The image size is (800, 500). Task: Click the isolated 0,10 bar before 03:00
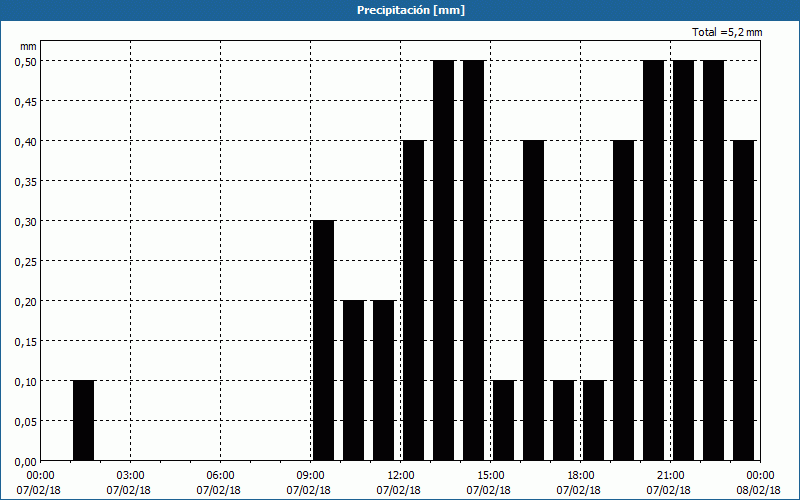point(84,420)
